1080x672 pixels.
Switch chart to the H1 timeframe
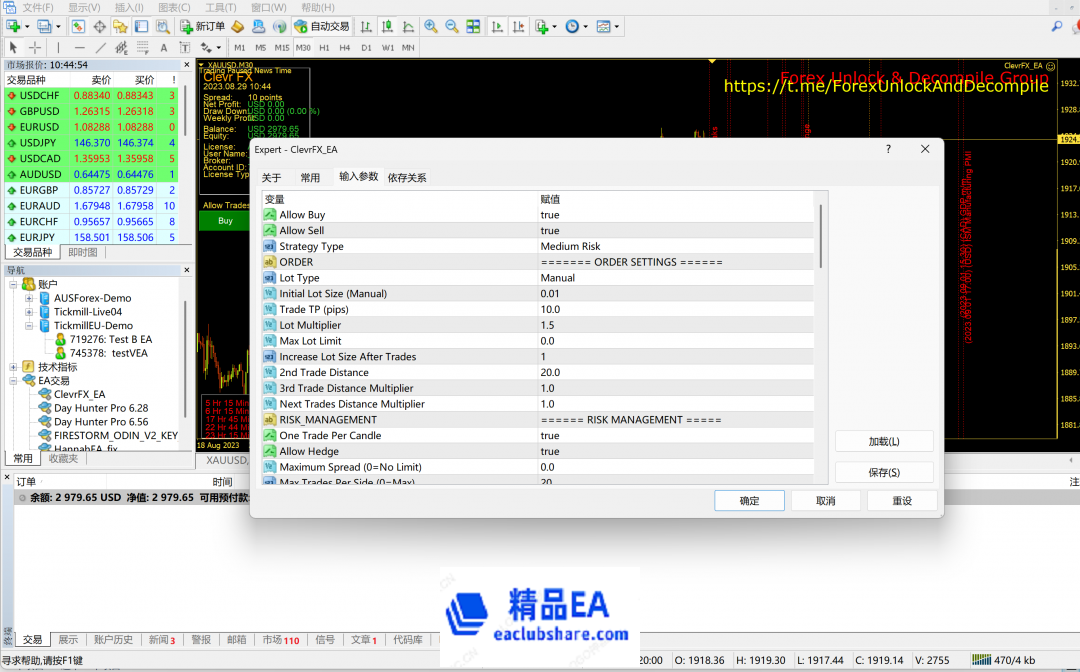pyautogui.click(x=324, y=47)
